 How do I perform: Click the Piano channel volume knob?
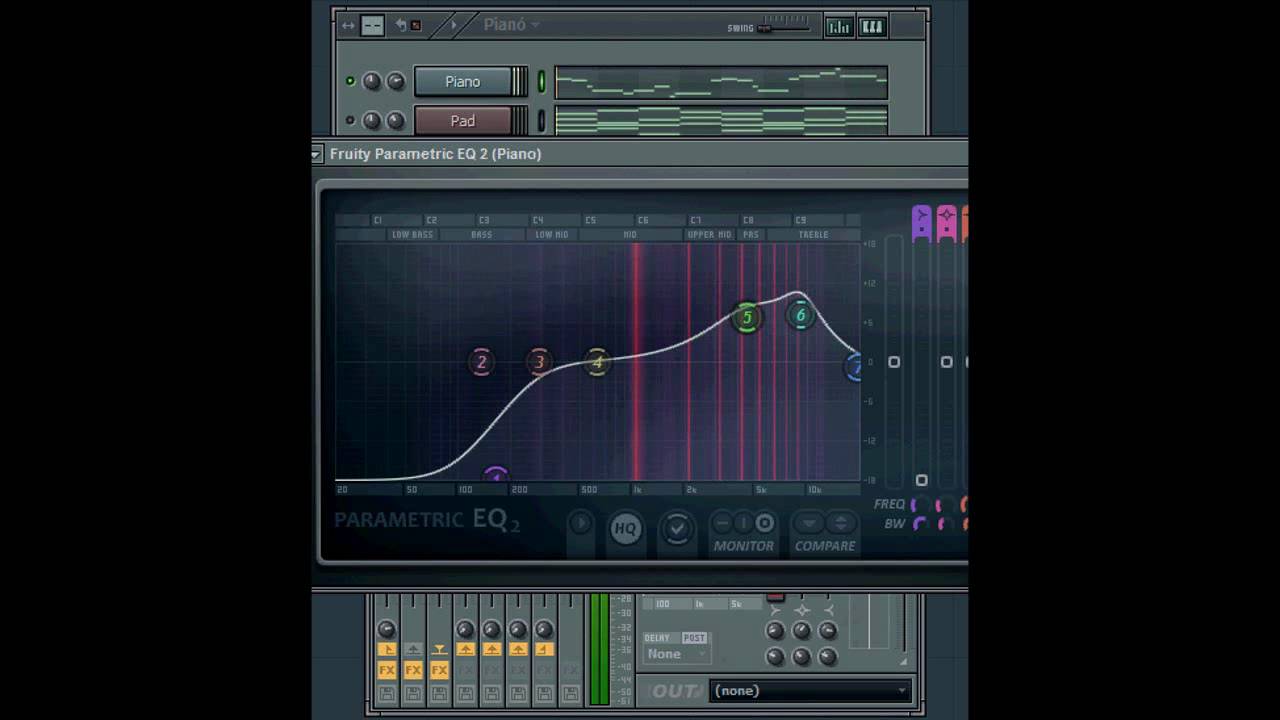click(396, 82)
